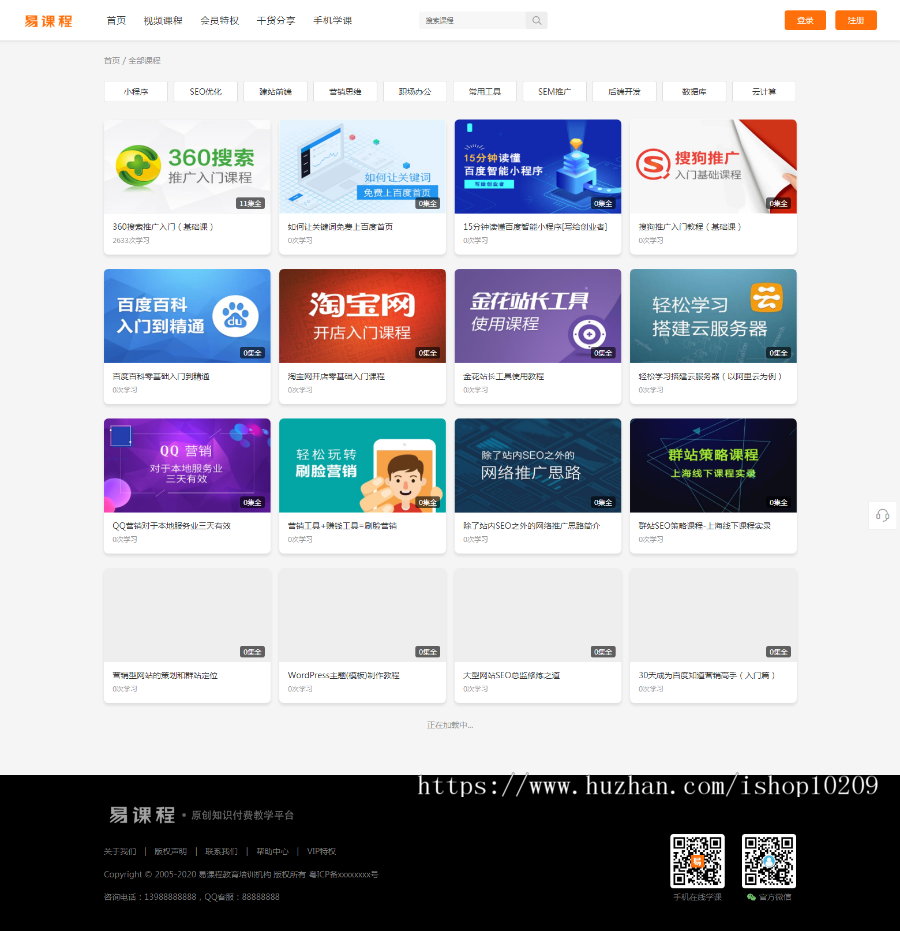900x931 pixels.
Task: Click title 搜狗推广入门教程（基础课）
Action: click(x=690, y=227)
